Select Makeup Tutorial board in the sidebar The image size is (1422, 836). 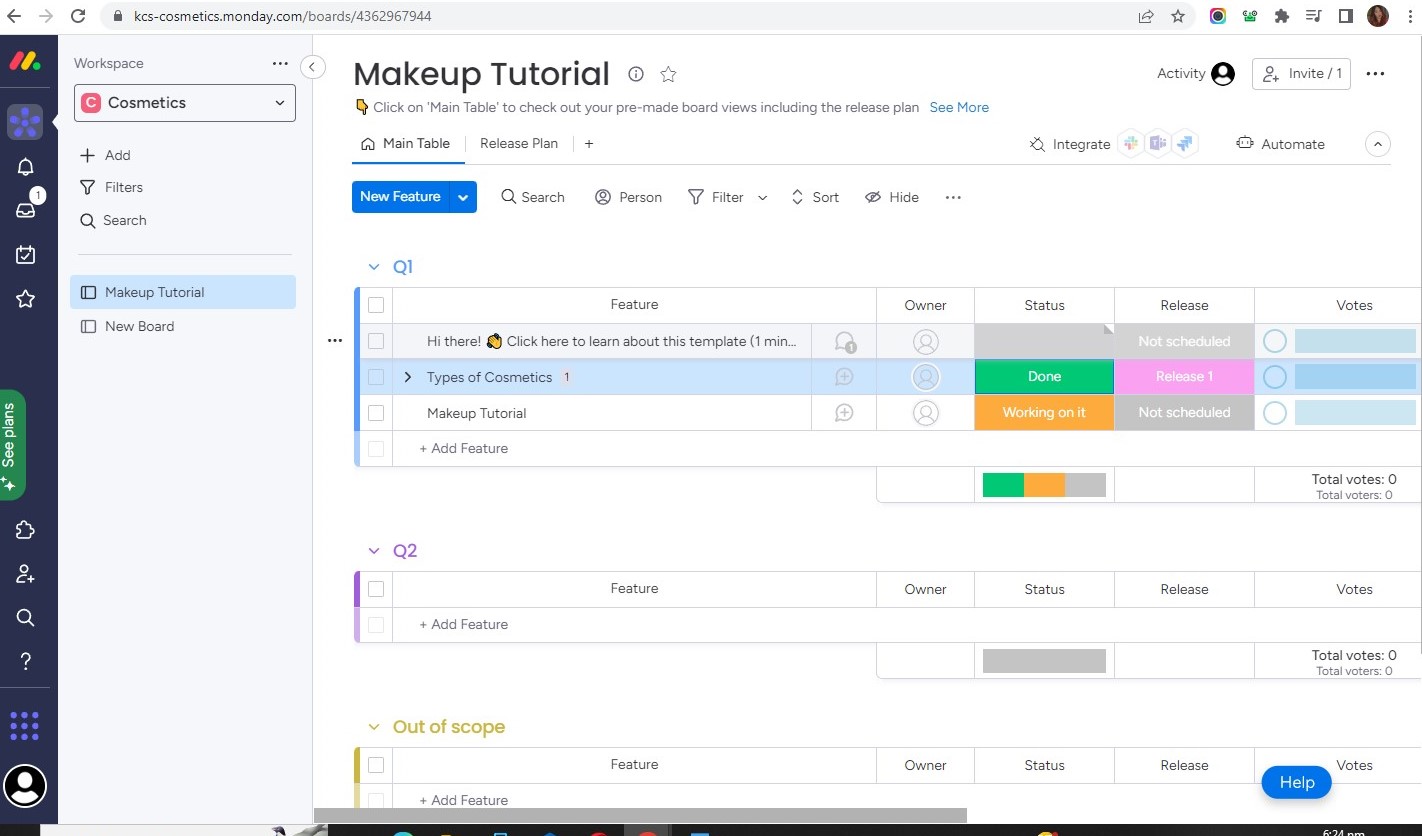coord(185,292)
